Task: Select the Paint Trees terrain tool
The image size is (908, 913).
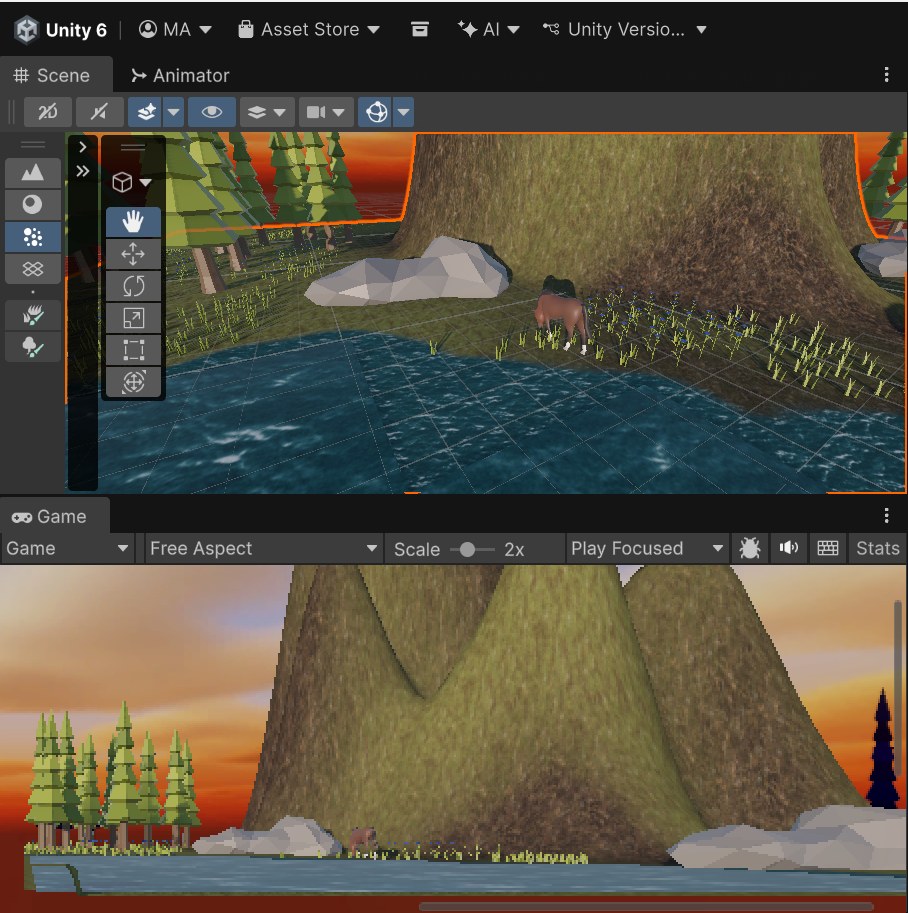Action: click(33, 347)
